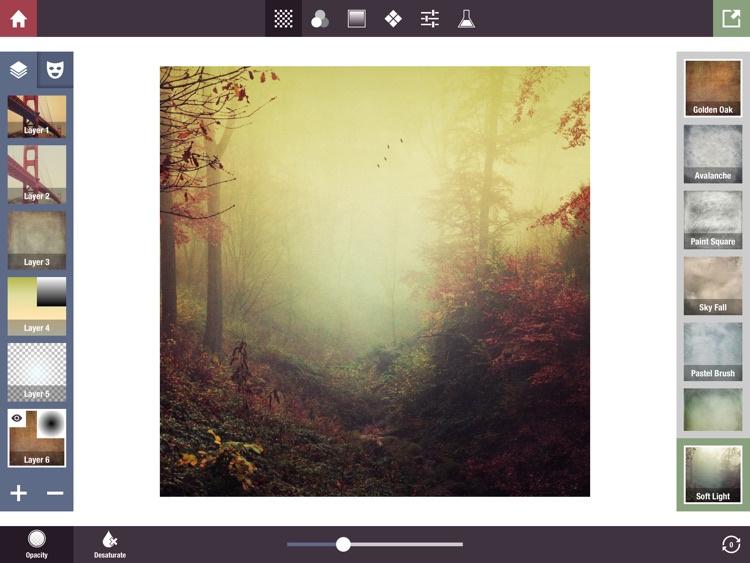Add a new layer with plus
The height and width of the screenshot is (563, 750).
[18, 493]
